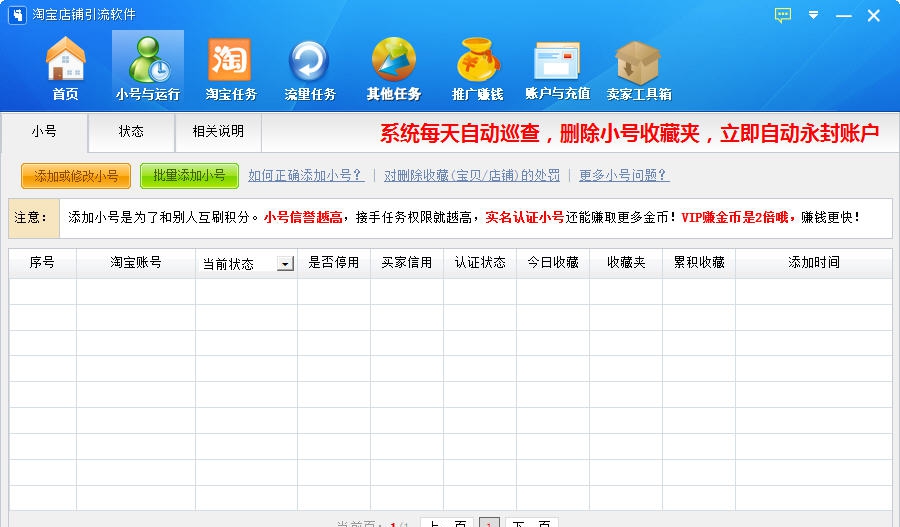900x527 pixels.
Task: Open the 卖家工具箱 box icon
Action: pos(639,68)
